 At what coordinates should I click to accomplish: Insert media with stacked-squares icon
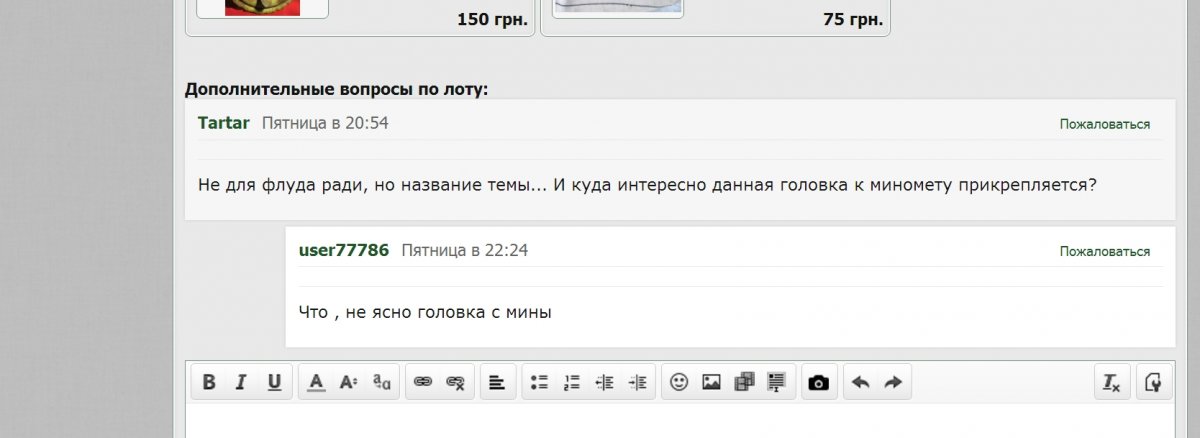pos(744,382)
